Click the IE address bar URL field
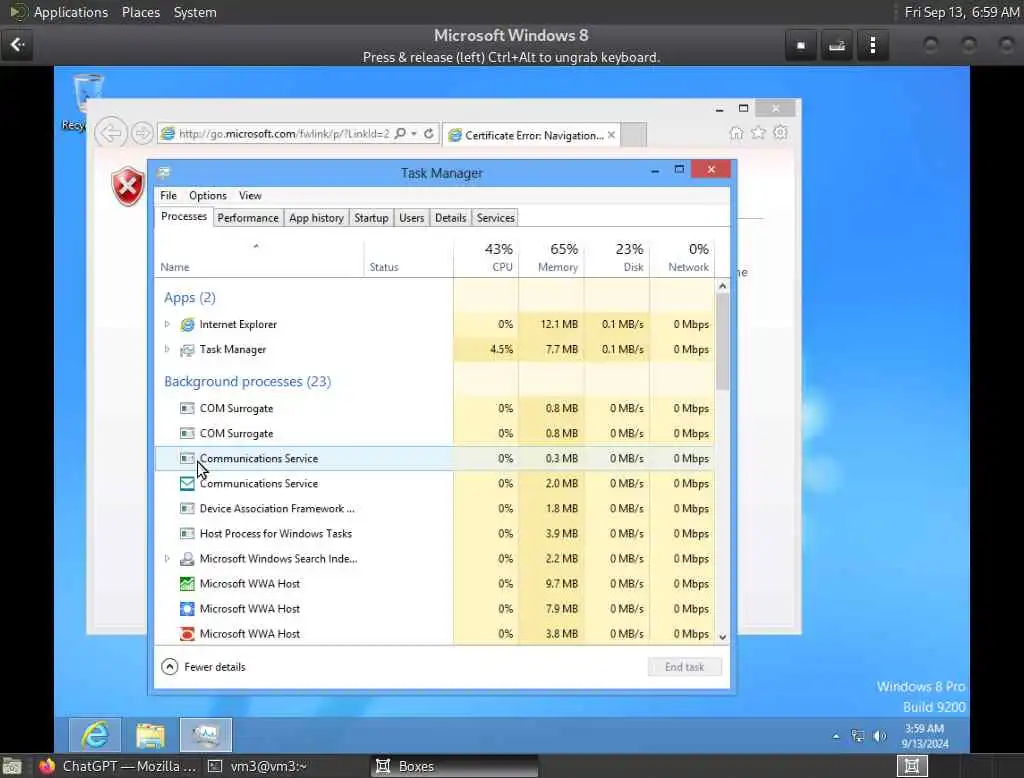1024x778 pixels. [x=283, y=134]
